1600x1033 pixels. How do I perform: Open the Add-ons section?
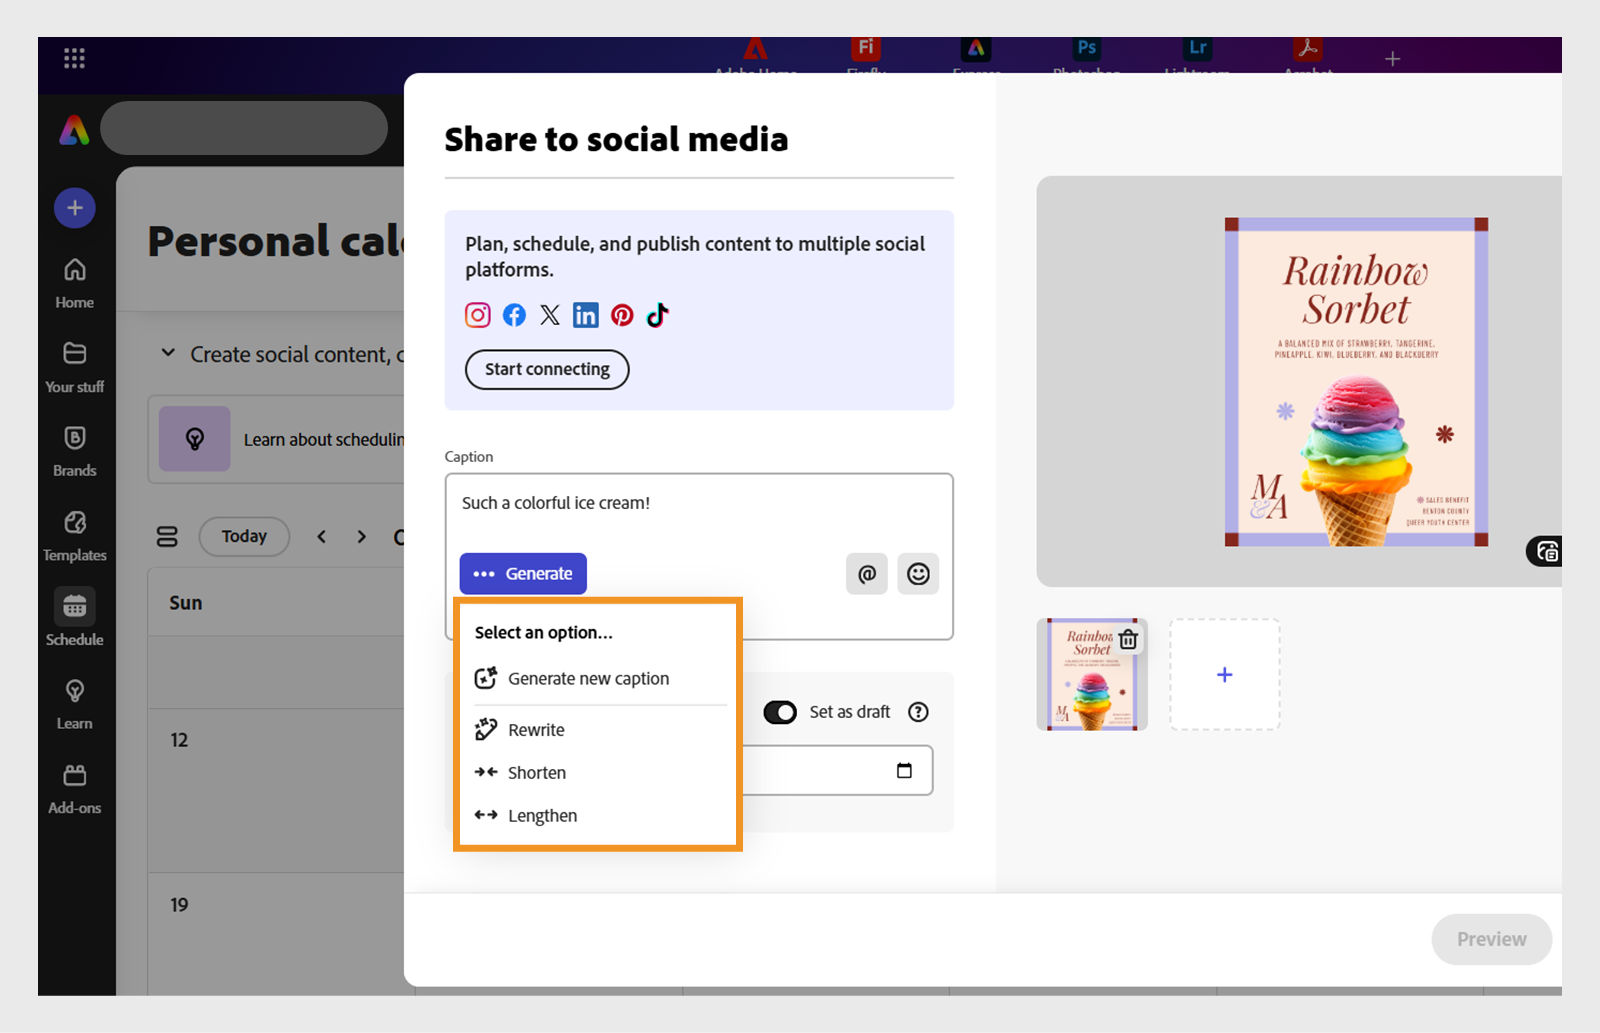[74, 783]
